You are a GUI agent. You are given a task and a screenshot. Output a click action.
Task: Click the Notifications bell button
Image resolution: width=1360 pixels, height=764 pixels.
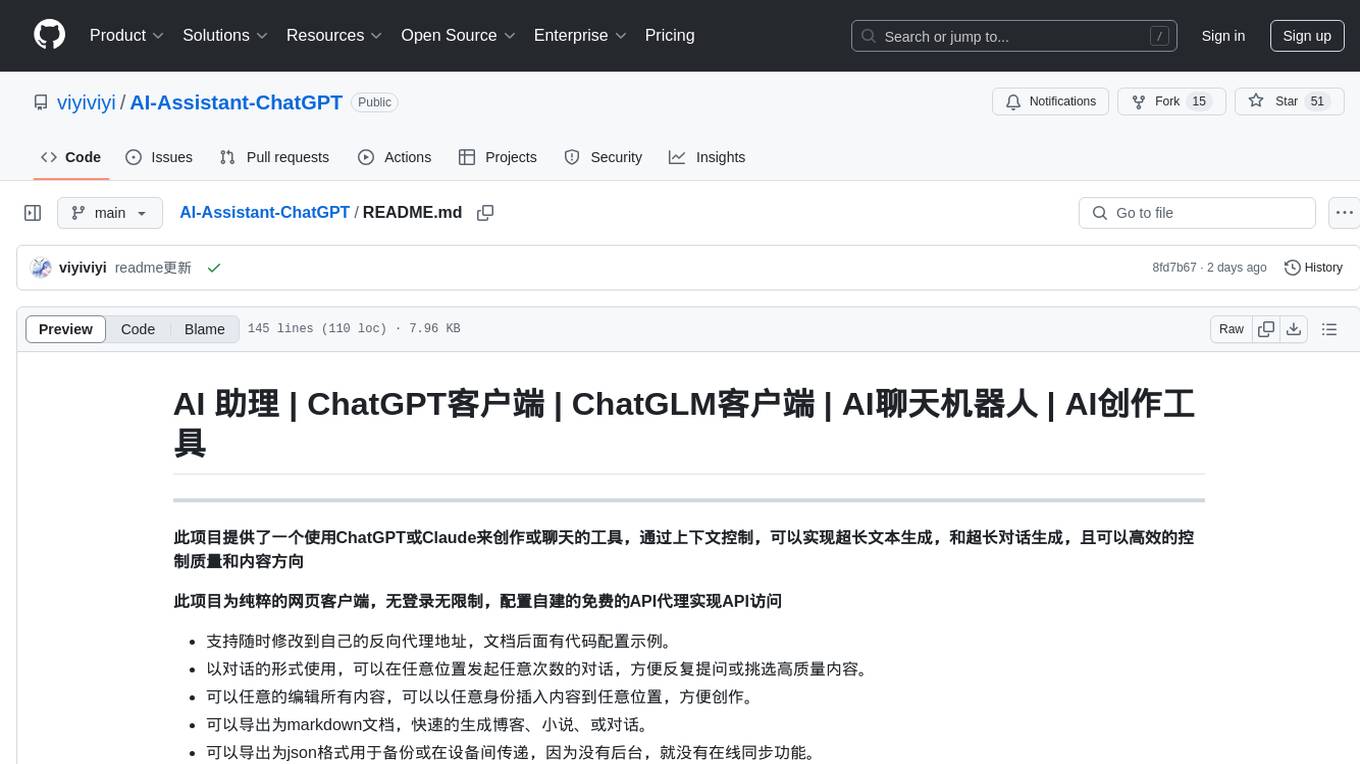(1051, 101)
